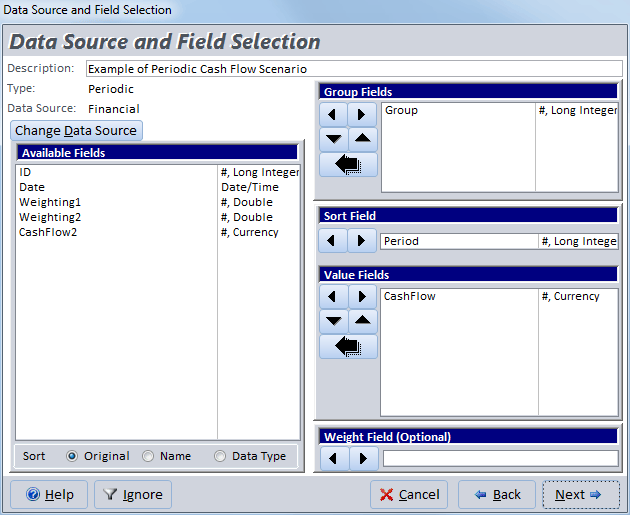Click the Change Data Source button
This screenshot has height=515, width=630.
[x=76, y=131]
